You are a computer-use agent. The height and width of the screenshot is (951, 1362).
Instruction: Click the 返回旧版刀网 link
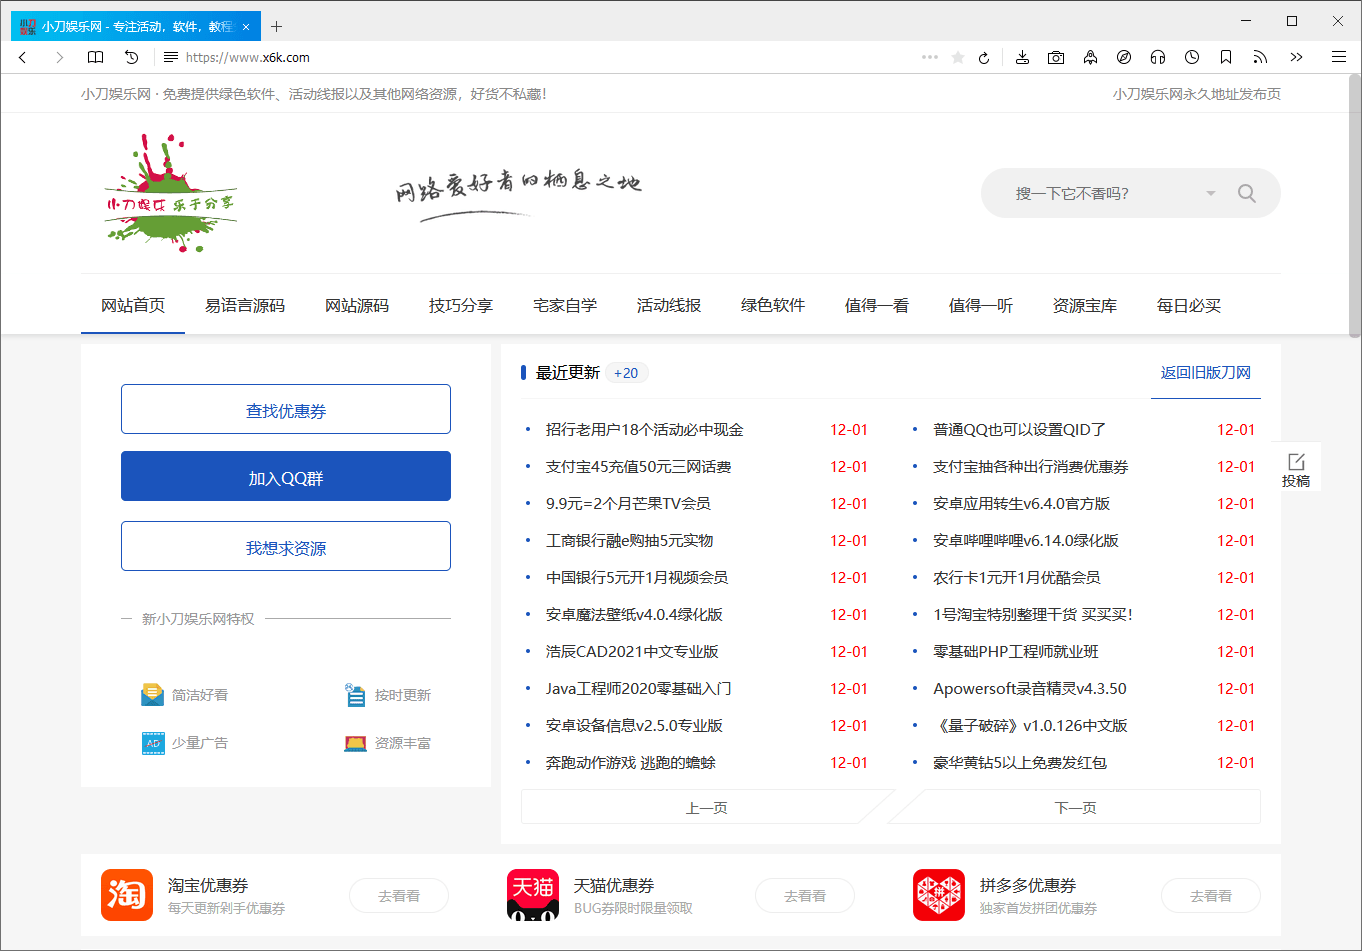pos(1205,372)
